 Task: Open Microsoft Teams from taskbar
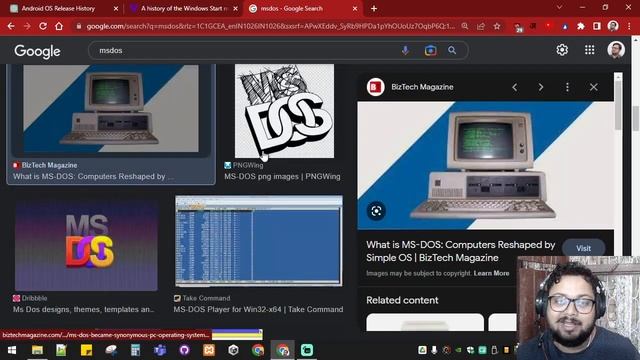point(160,350)
